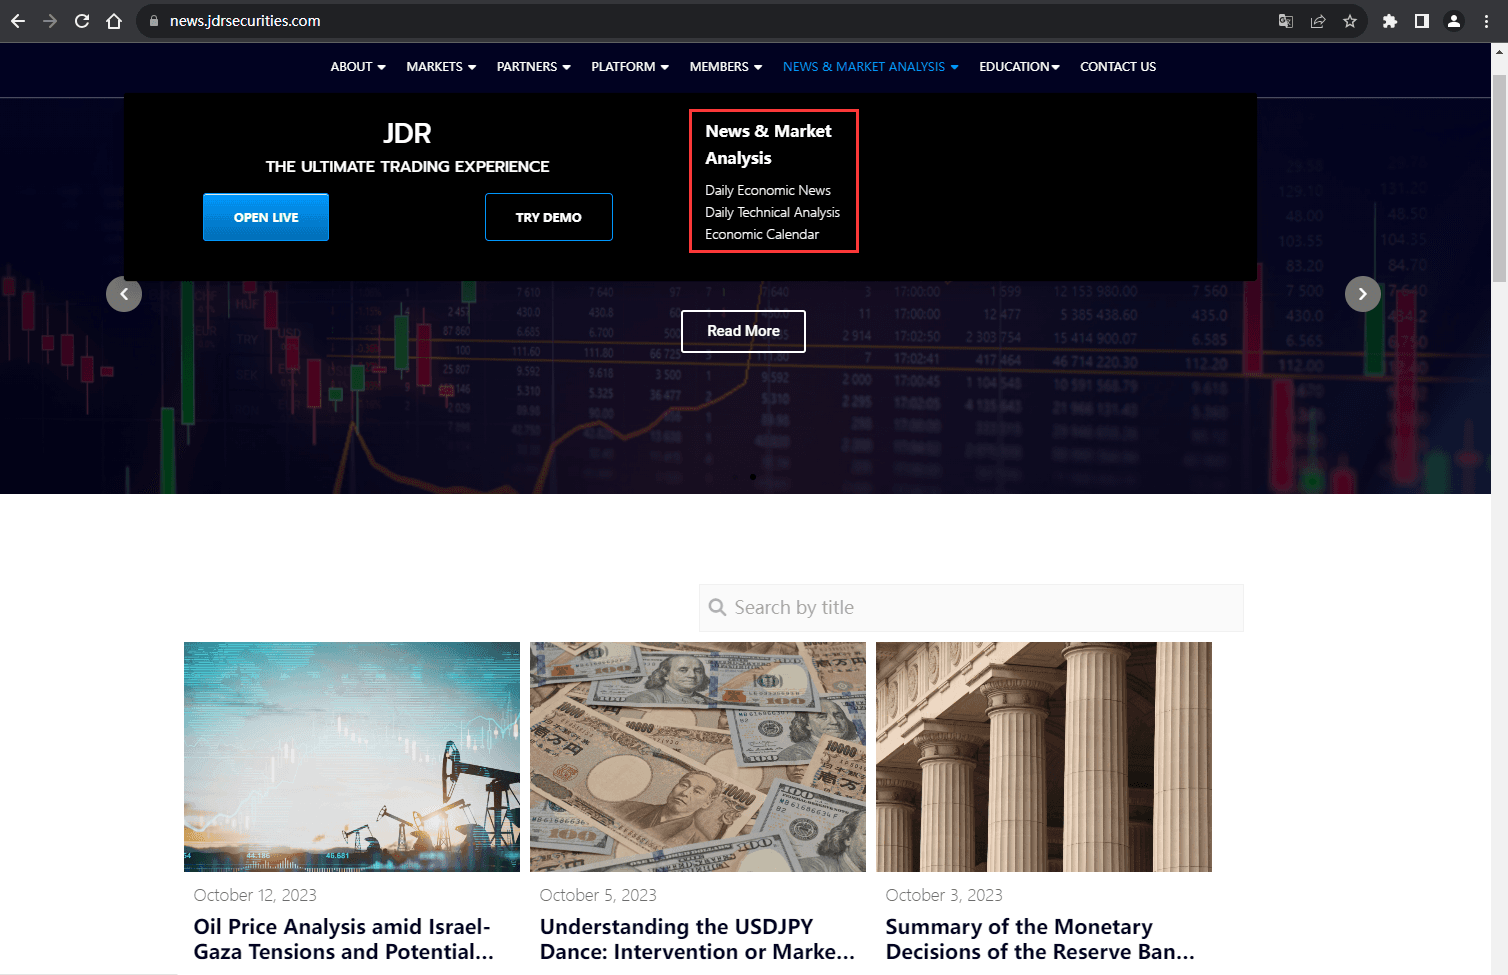1508x975 pixels.
Task: Click the TRY DEMO button
Action: tap(549, 217)
